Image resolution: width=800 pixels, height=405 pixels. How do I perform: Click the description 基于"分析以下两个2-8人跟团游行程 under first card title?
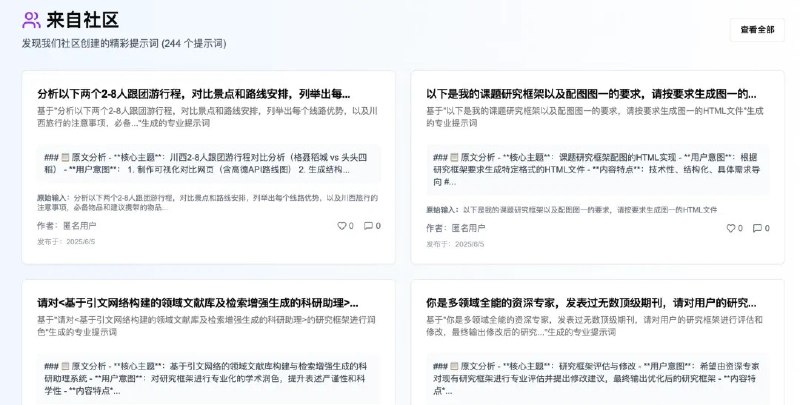pyautogui.click(x=207, y=117)
